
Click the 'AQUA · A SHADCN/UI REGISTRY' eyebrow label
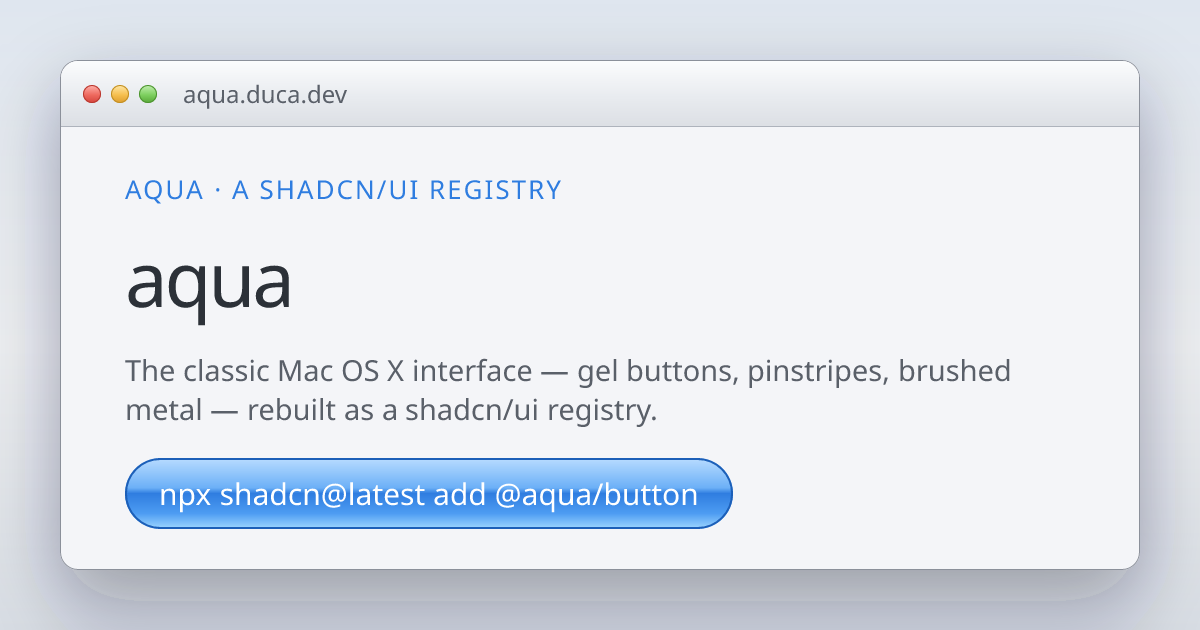(343, 190)
